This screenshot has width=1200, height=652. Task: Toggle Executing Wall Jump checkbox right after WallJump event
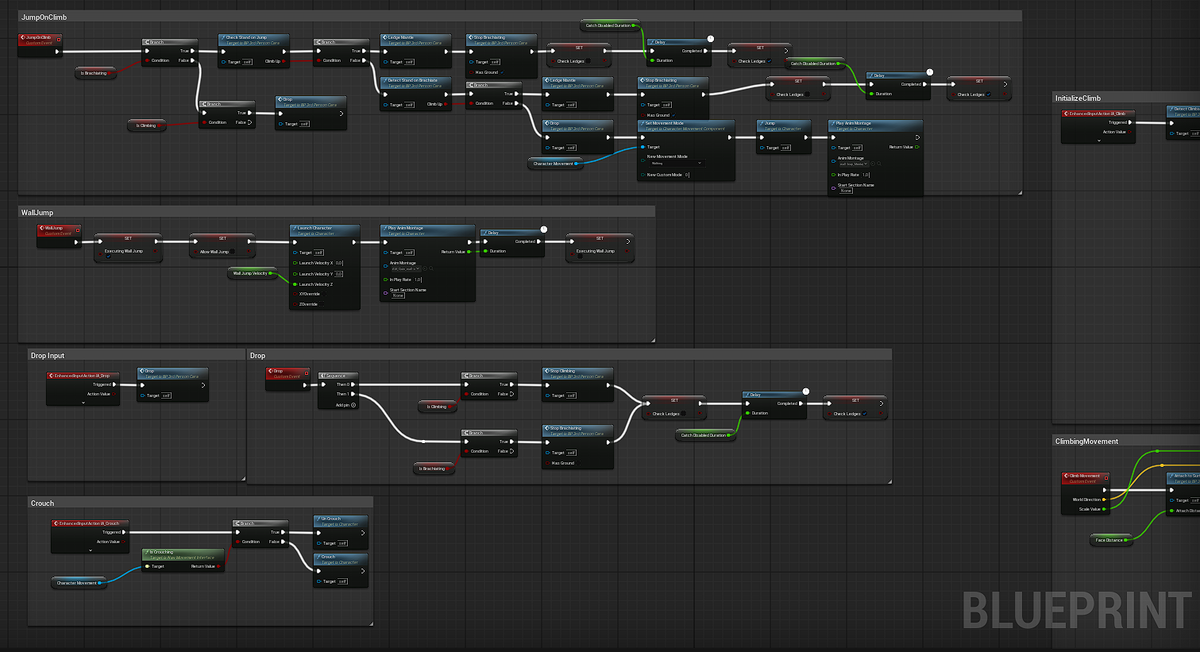coord(107,257)
